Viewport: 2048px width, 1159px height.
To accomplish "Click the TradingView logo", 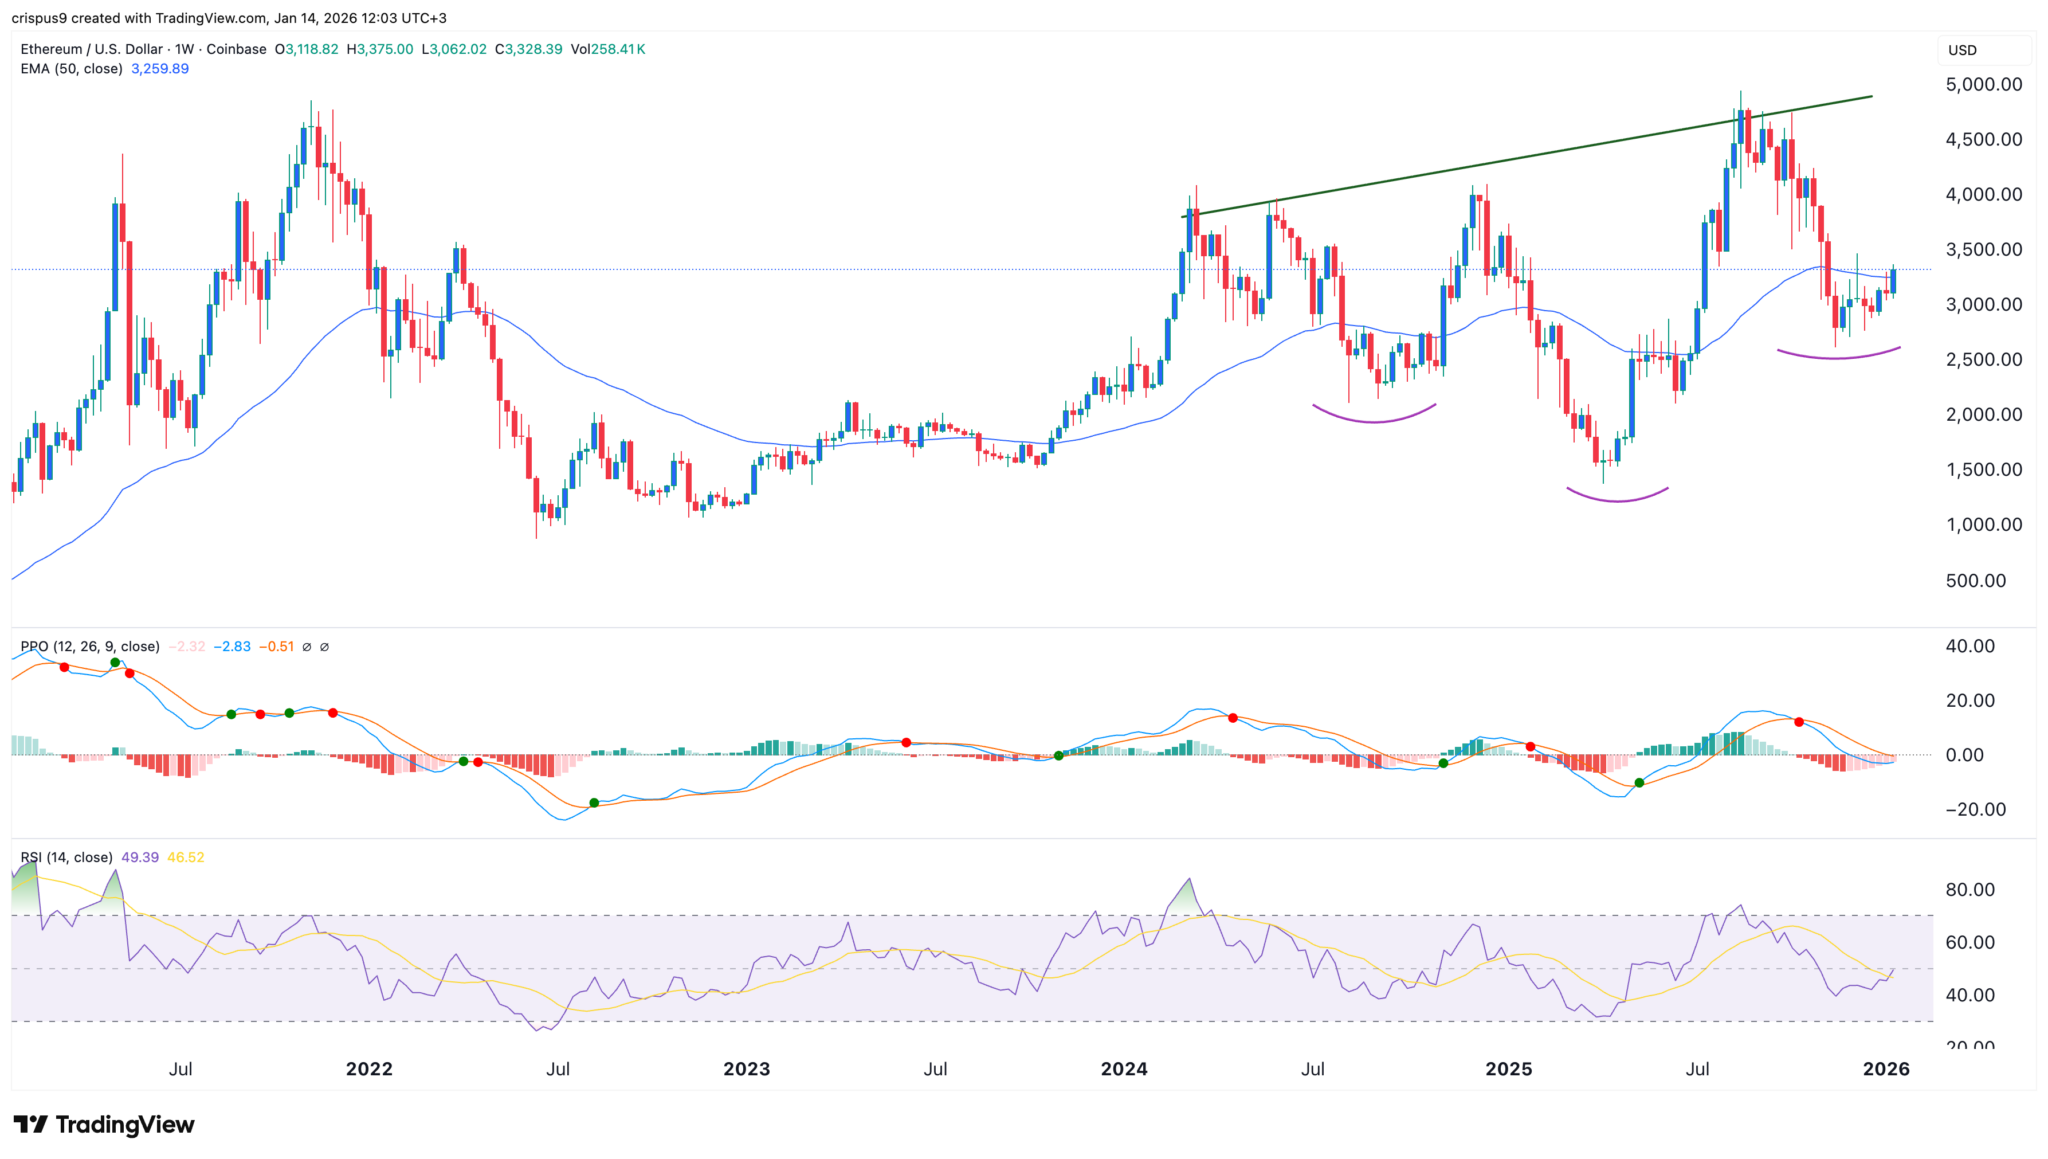I will (x=104, y=1125).
